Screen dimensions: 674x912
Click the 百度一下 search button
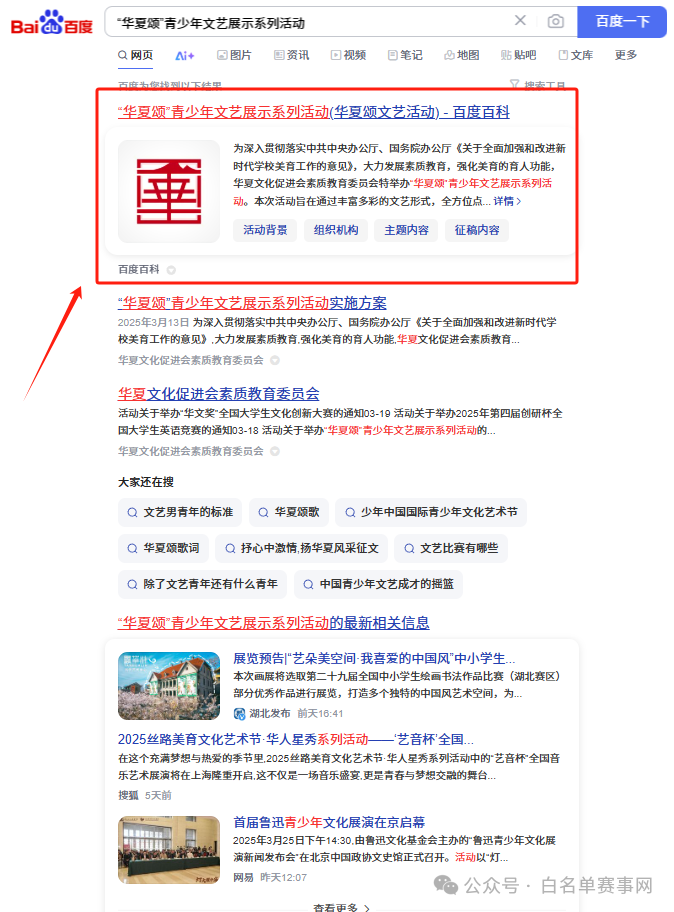tap(622, 22)
